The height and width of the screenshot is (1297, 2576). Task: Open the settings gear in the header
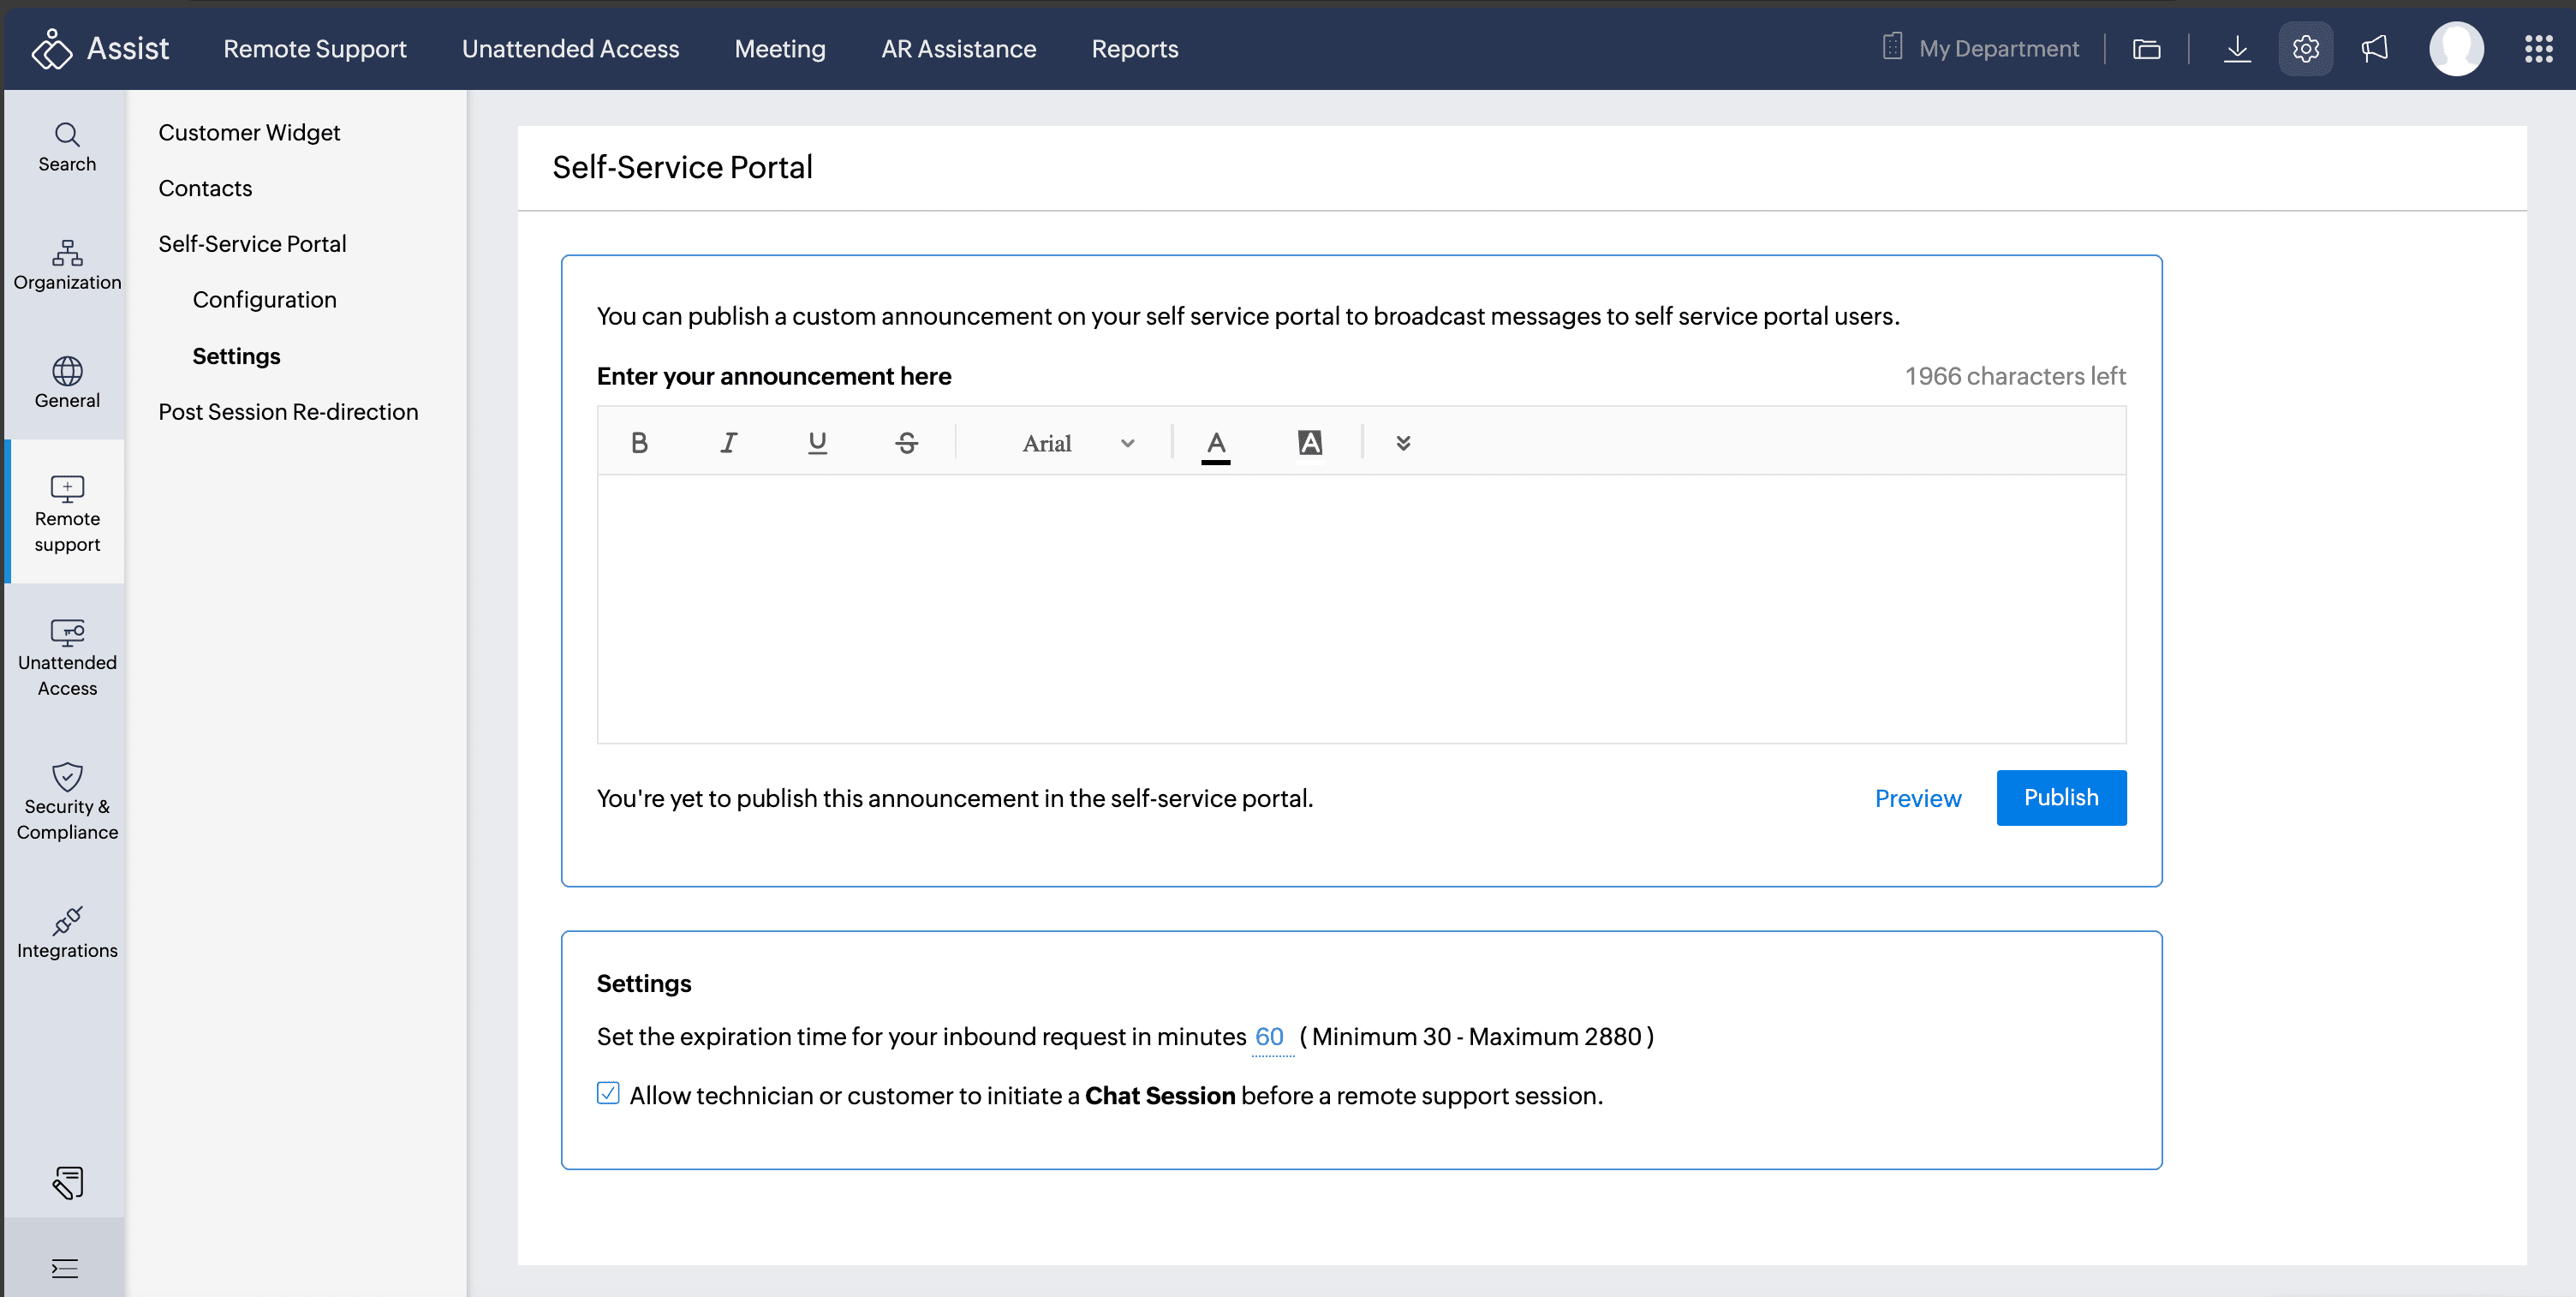coord(2305,48)
